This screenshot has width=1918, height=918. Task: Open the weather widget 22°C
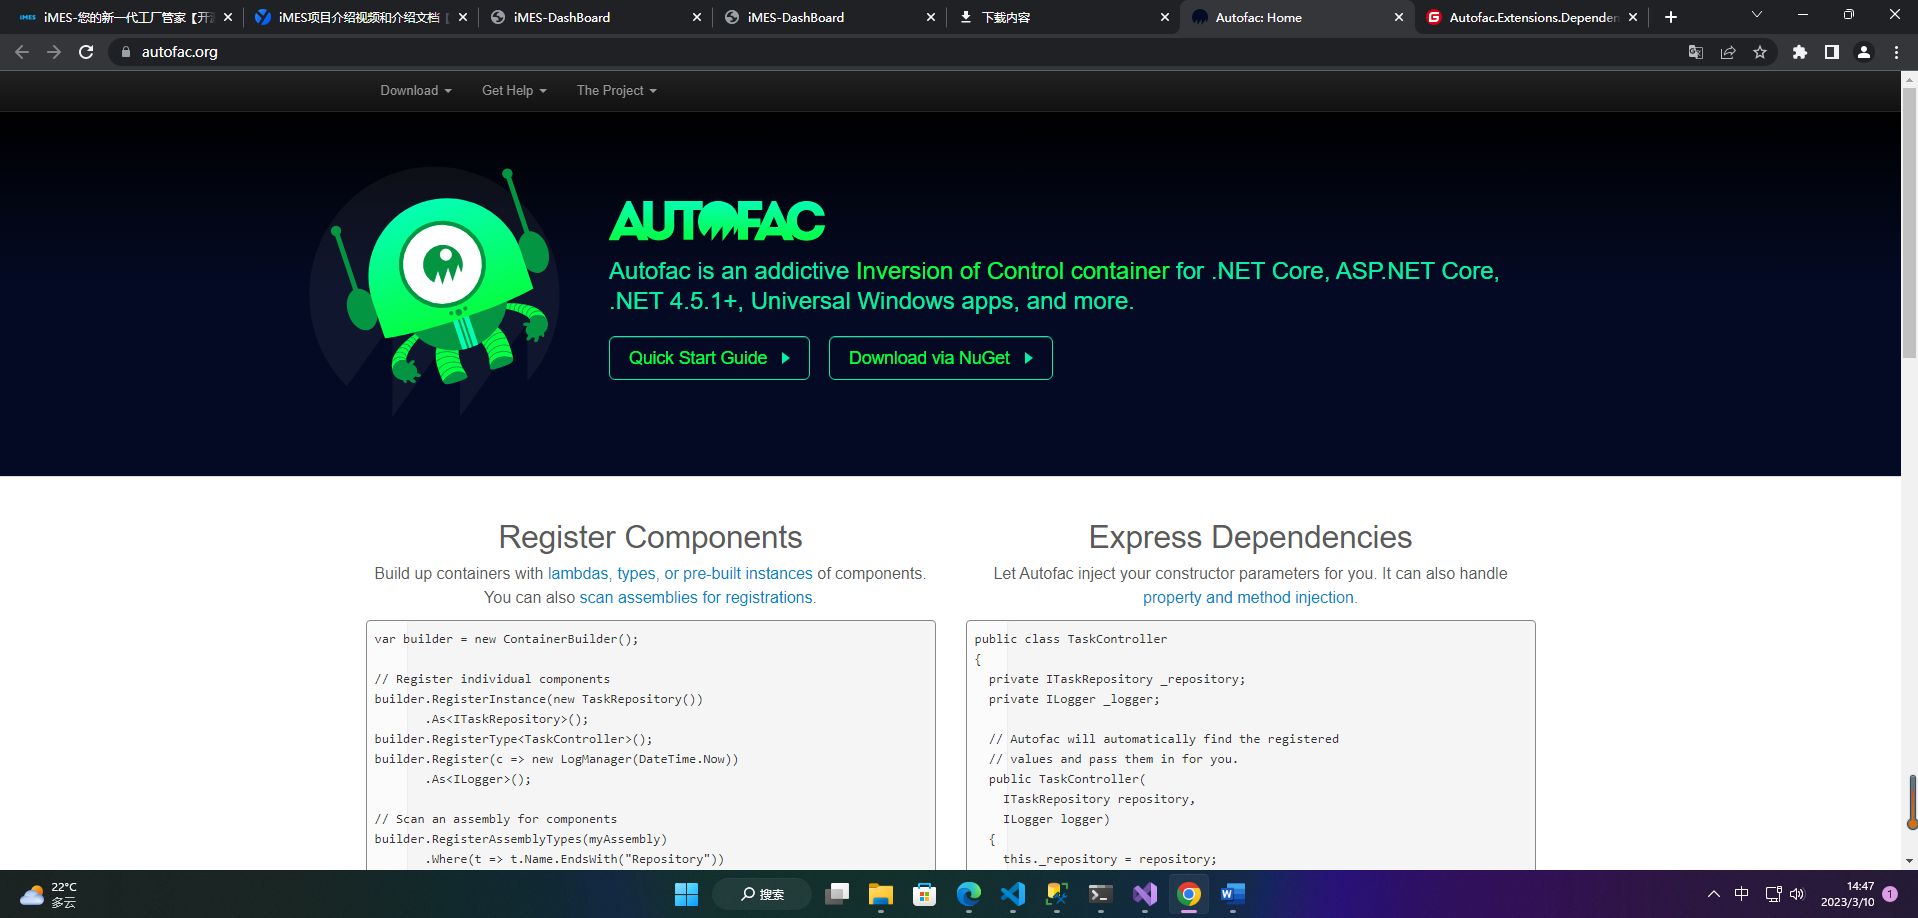50,894
